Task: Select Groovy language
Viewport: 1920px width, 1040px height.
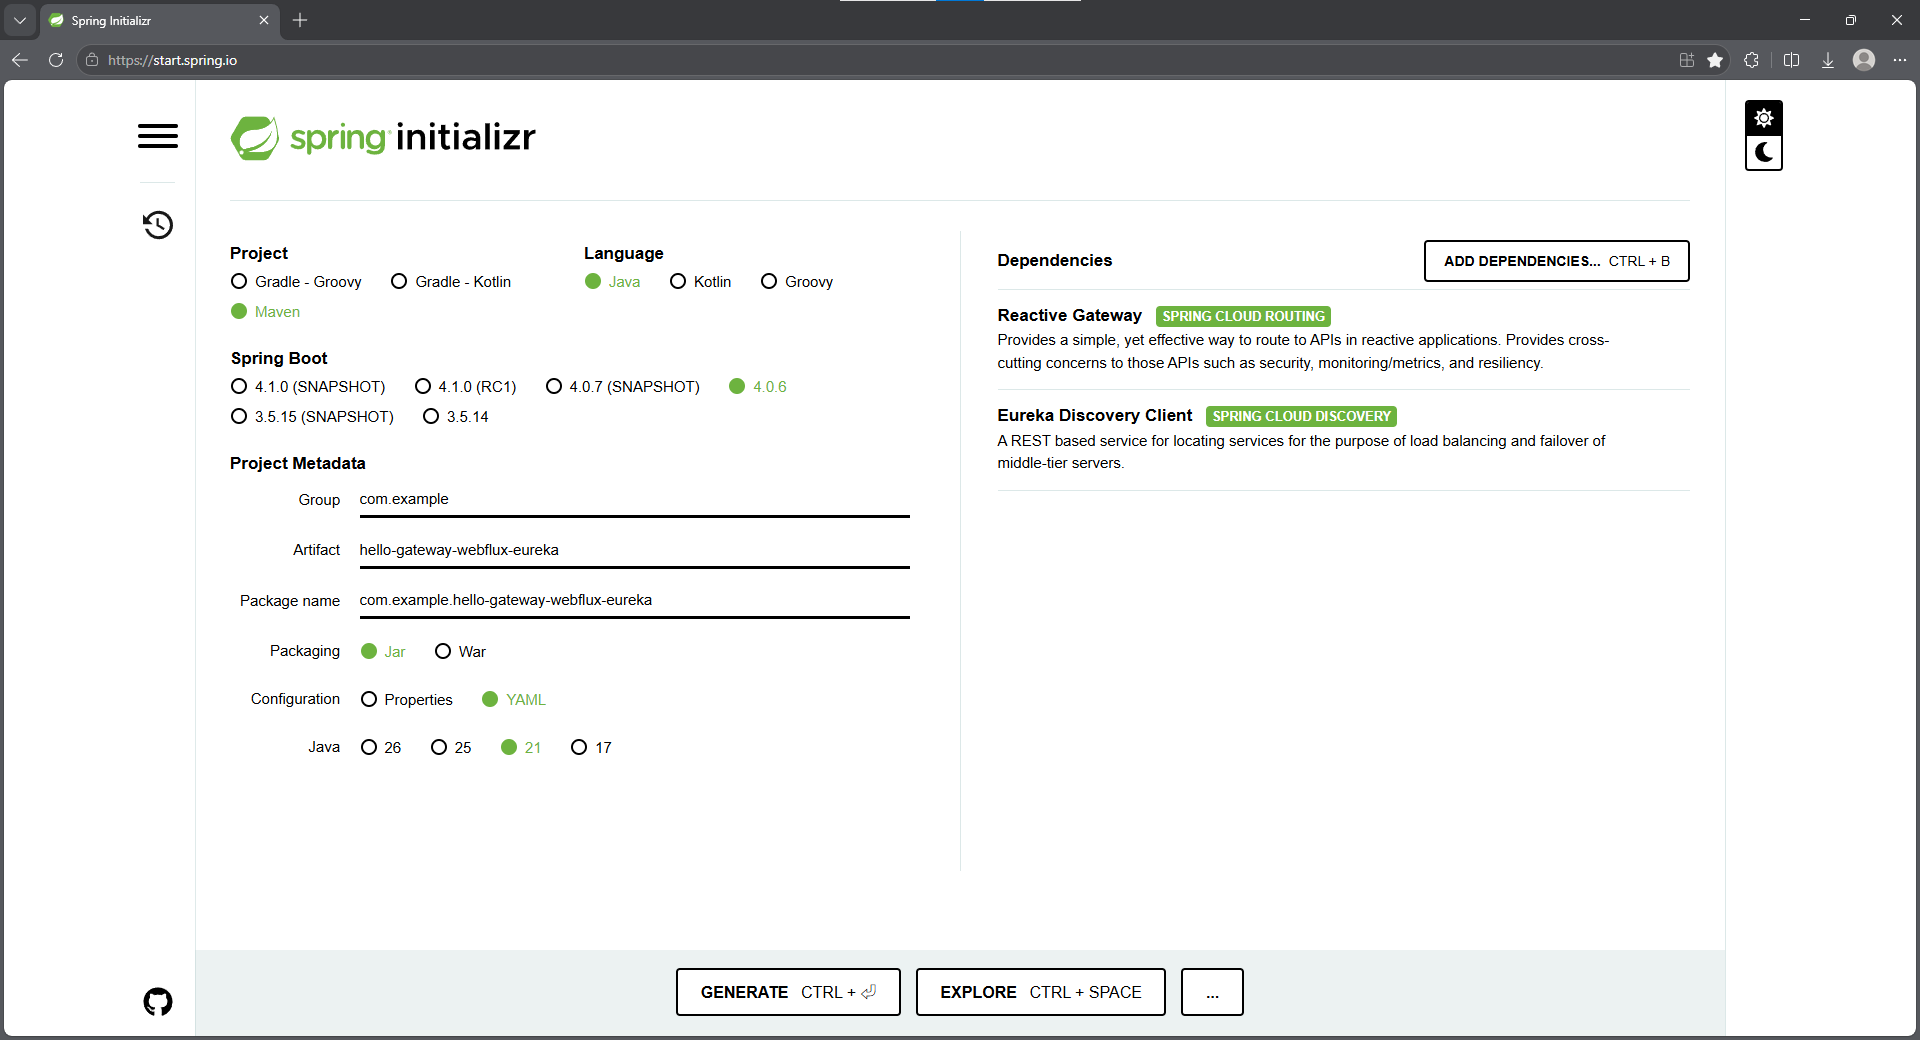Action: point(797,282)
